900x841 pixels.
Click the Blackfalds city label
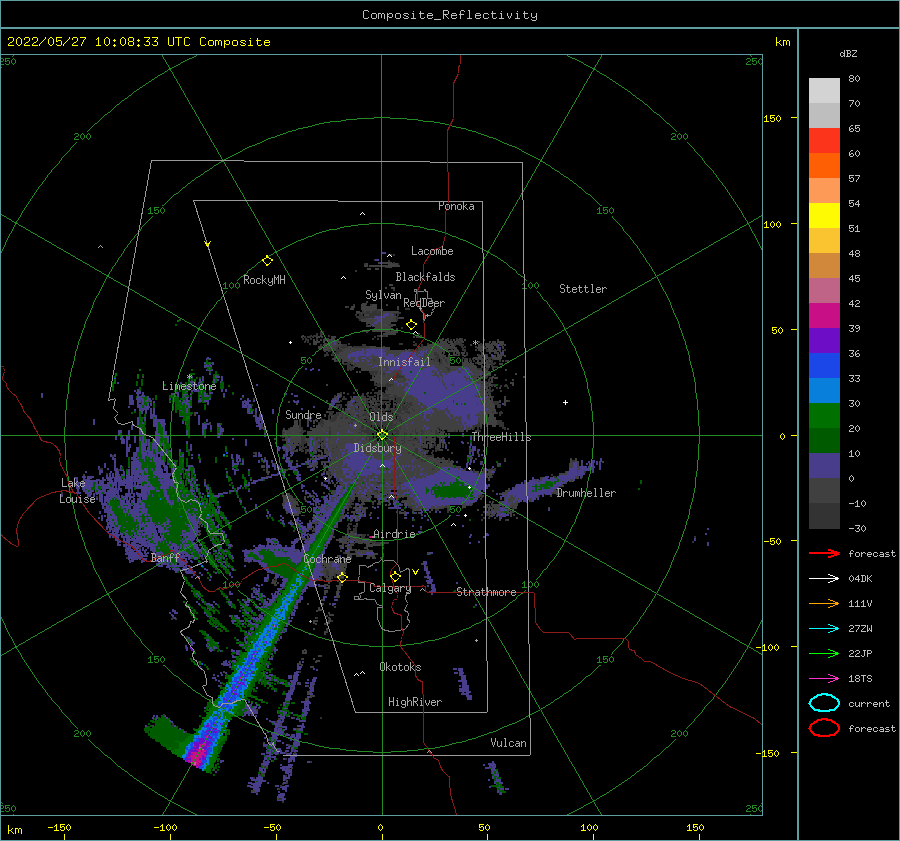click(x=425, y=277)
